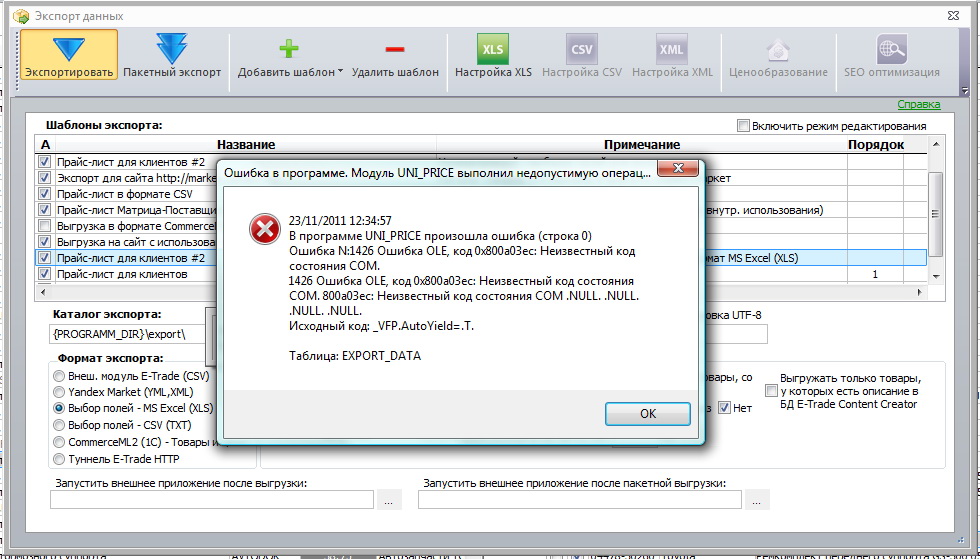Toggle checkbox for Прайс-лист Матрица-Поставщик row
This screenshot has height=559, width=980.
[x=44, y=209]
